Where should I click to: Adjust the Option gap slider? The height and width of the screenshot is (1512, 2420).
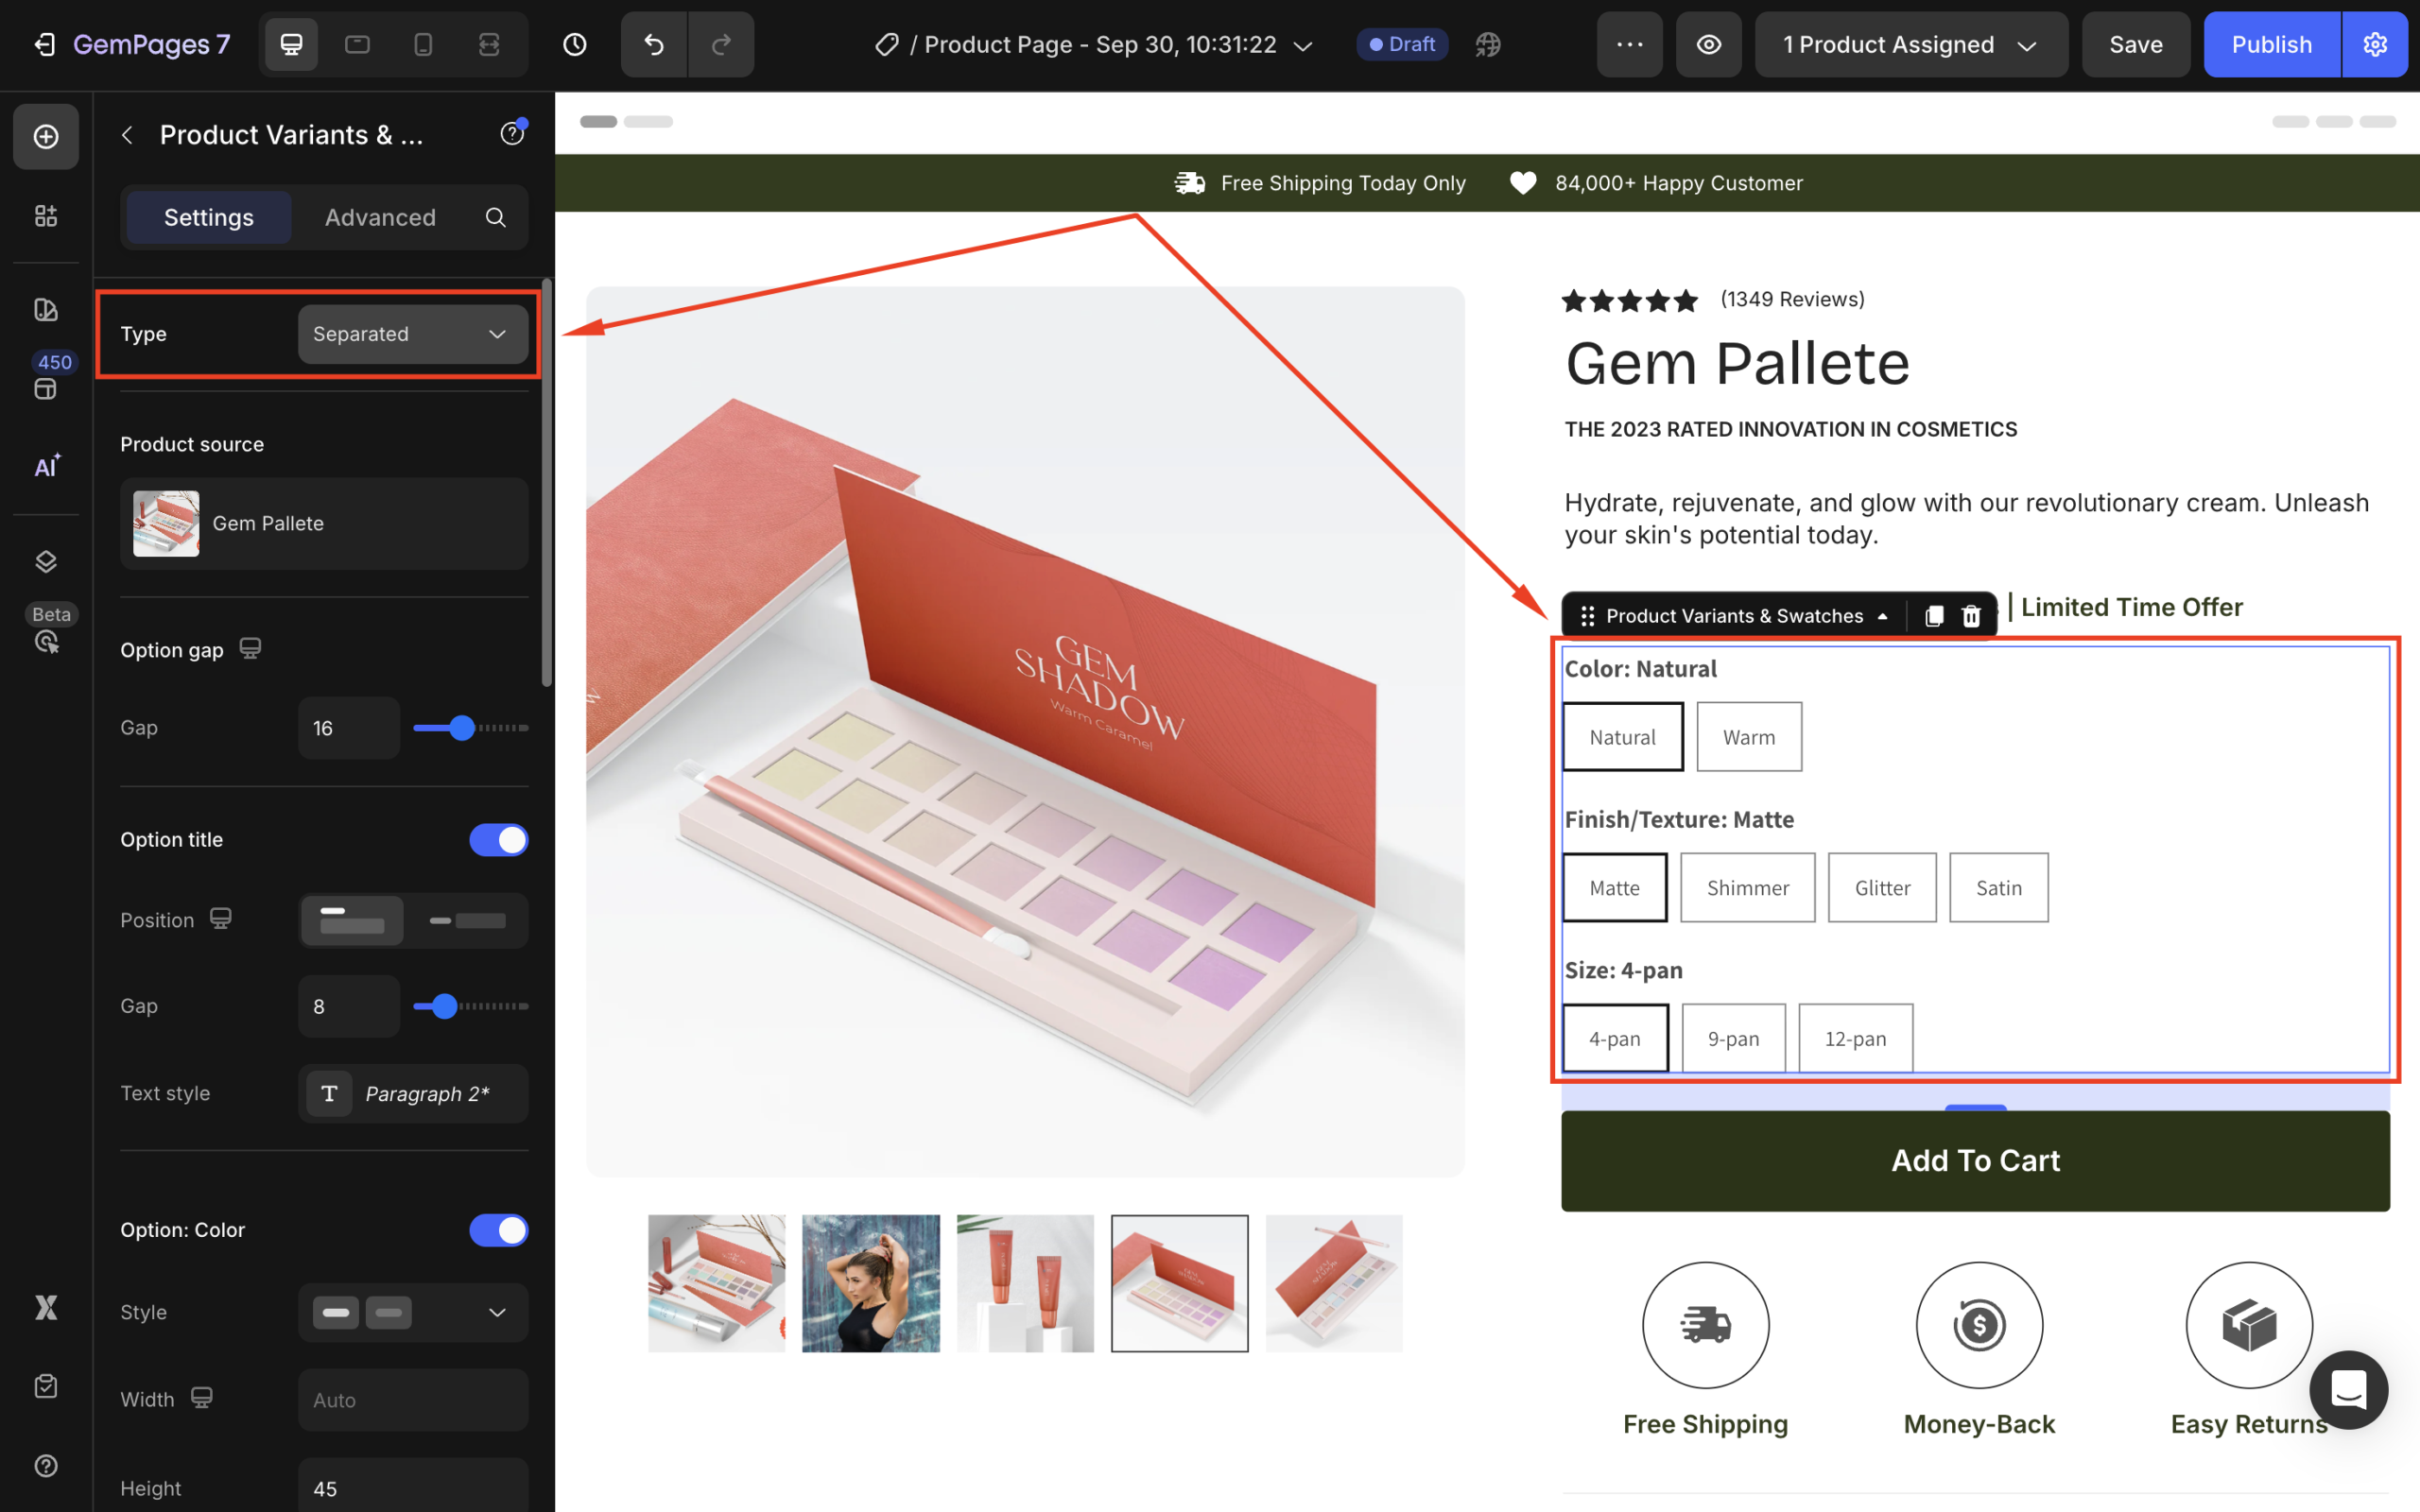pos(461,728)
